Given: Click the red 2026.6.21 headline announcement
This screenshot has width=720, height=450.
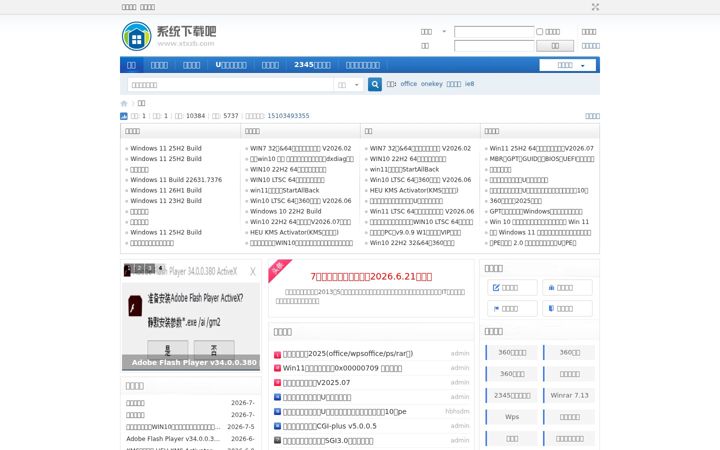Looking at the screenshot, I should click(x=371, y=276).
